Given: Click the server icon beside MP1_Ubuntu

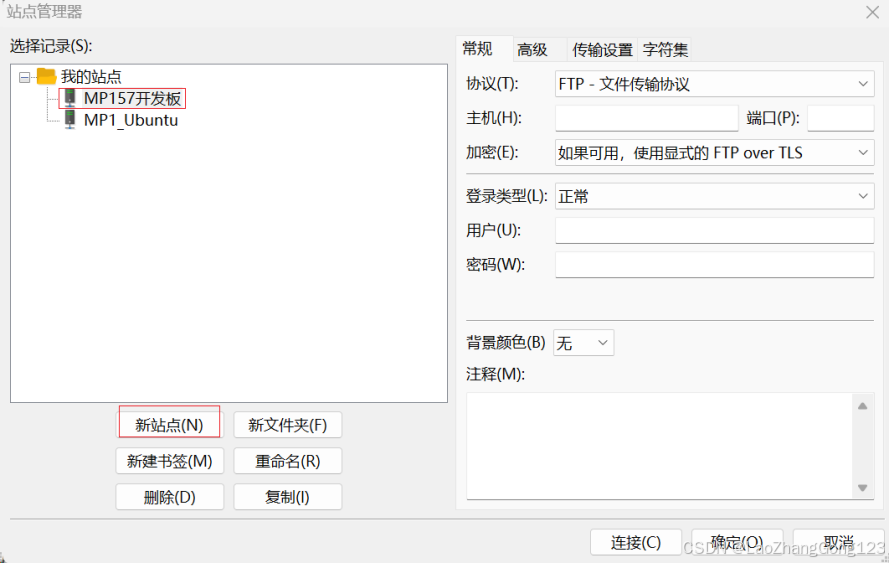Looking at the screenshot, I should click(70, 120).
